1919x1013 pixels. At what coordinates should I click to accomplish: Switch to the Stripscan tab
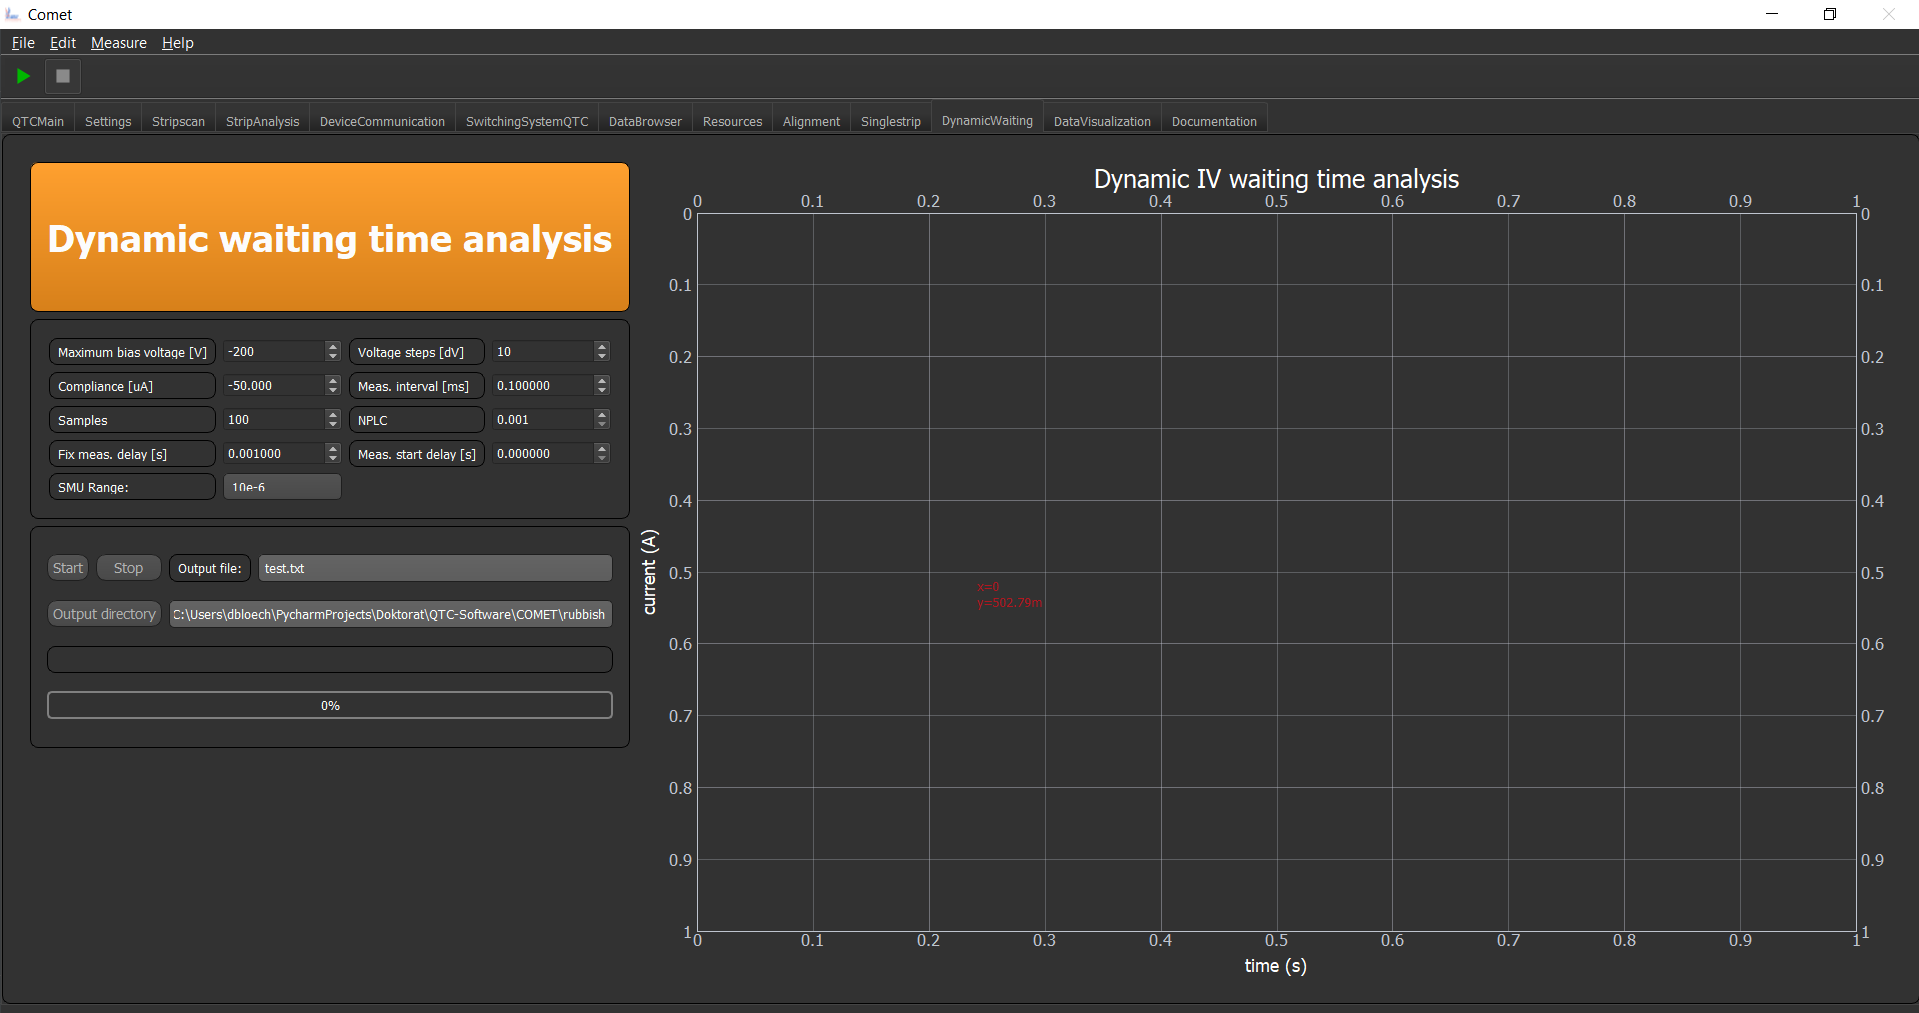tap(178, 121)
